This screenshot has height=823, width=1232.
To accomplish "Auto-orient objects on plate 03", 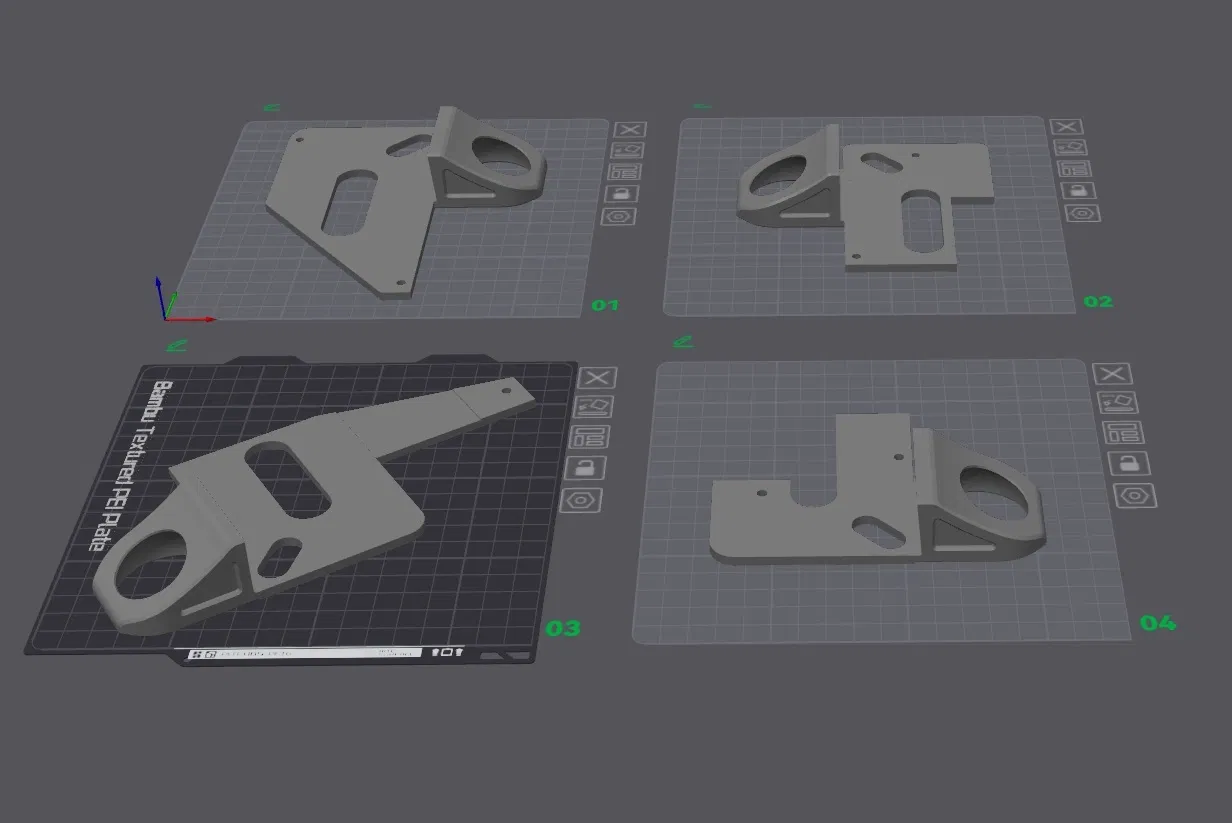I will coord(597,407).
